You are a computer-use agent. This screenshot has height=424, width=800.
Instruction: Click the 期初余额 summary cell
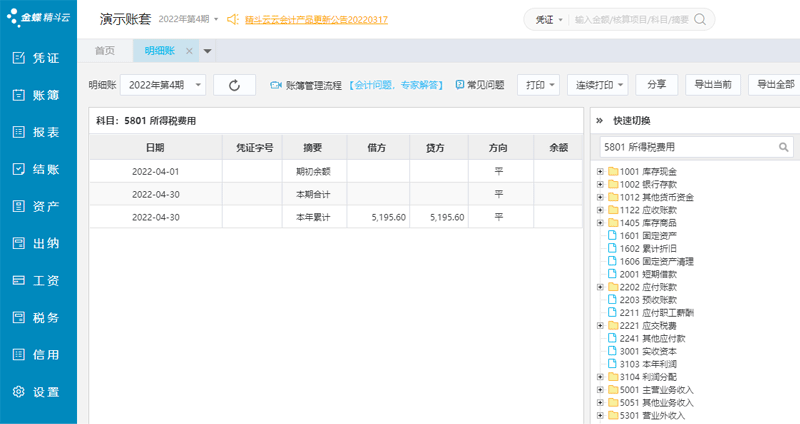tap(313, 172)
